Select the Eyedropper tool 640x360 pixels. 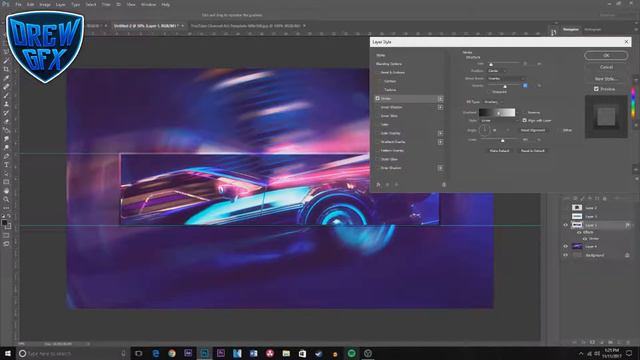6,78
